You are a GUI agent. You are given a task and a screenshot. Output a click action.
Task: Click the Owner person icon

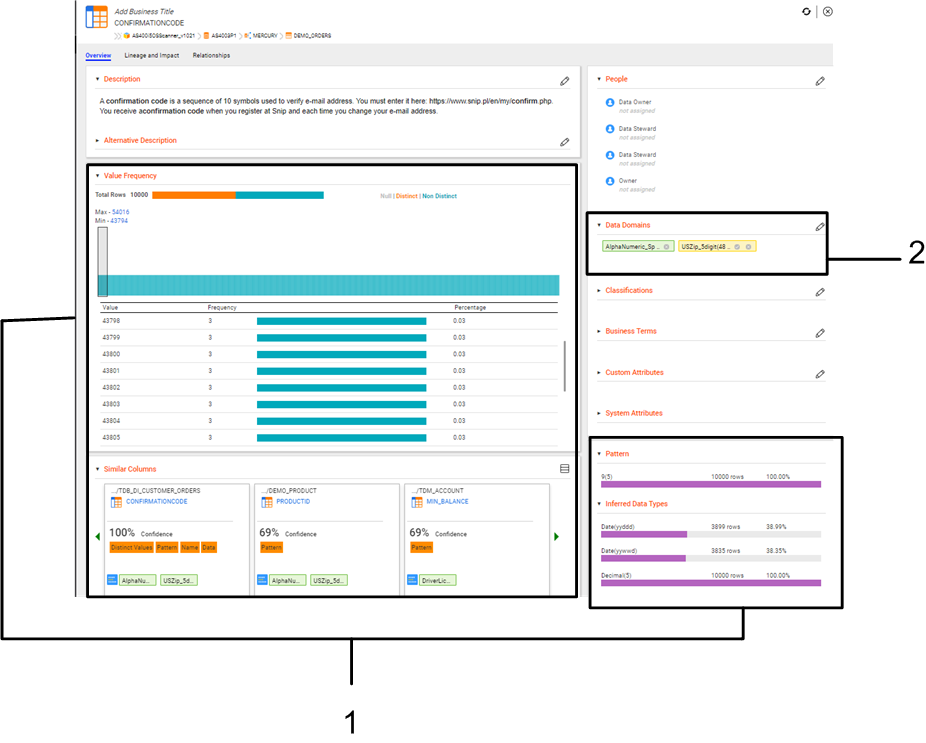pyautogui.click(x=610, y=181)
